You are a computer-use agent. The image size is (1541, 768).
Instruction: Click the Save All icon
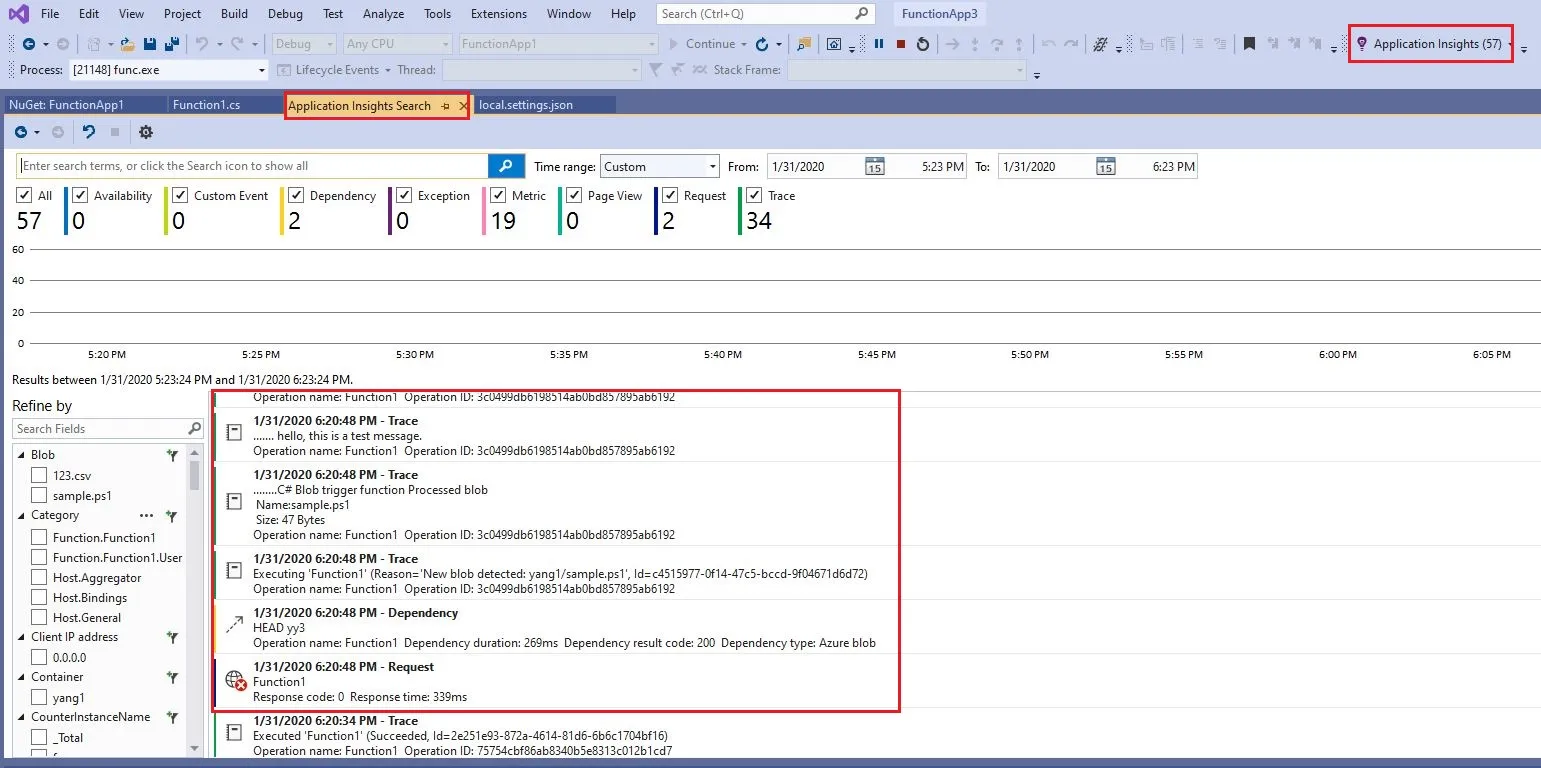(x=172, y=44)
